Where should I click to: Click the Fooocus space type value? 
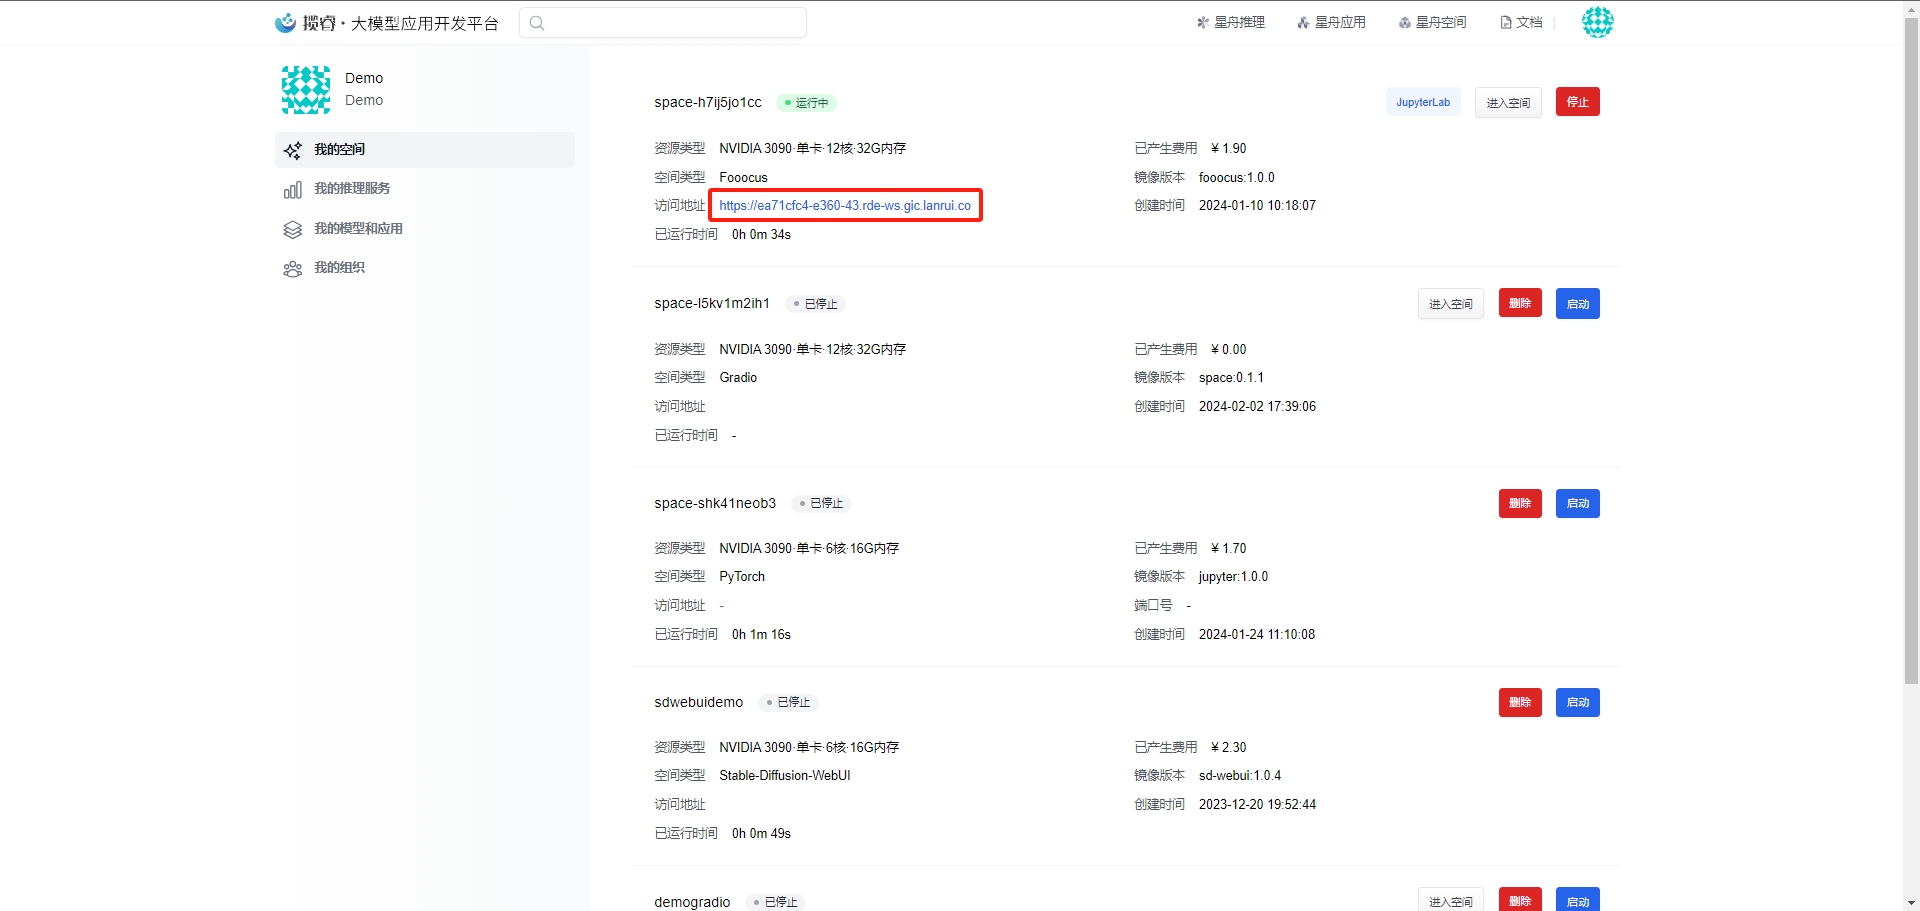tap(744, 178)
